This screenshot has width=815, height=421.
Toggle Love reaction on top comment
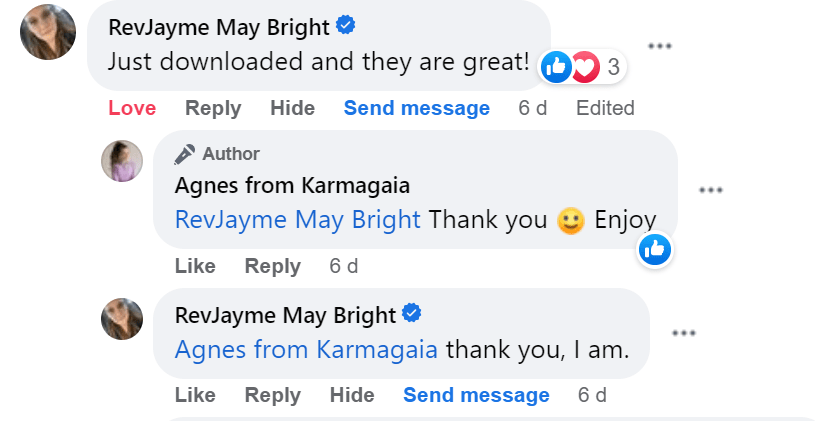pyautogui.click(x=132, y=108)
